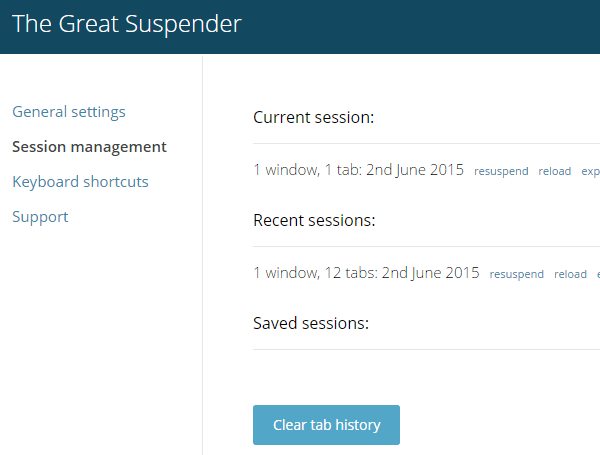Reload the current 1-tab session

click(x=554, y=171)
